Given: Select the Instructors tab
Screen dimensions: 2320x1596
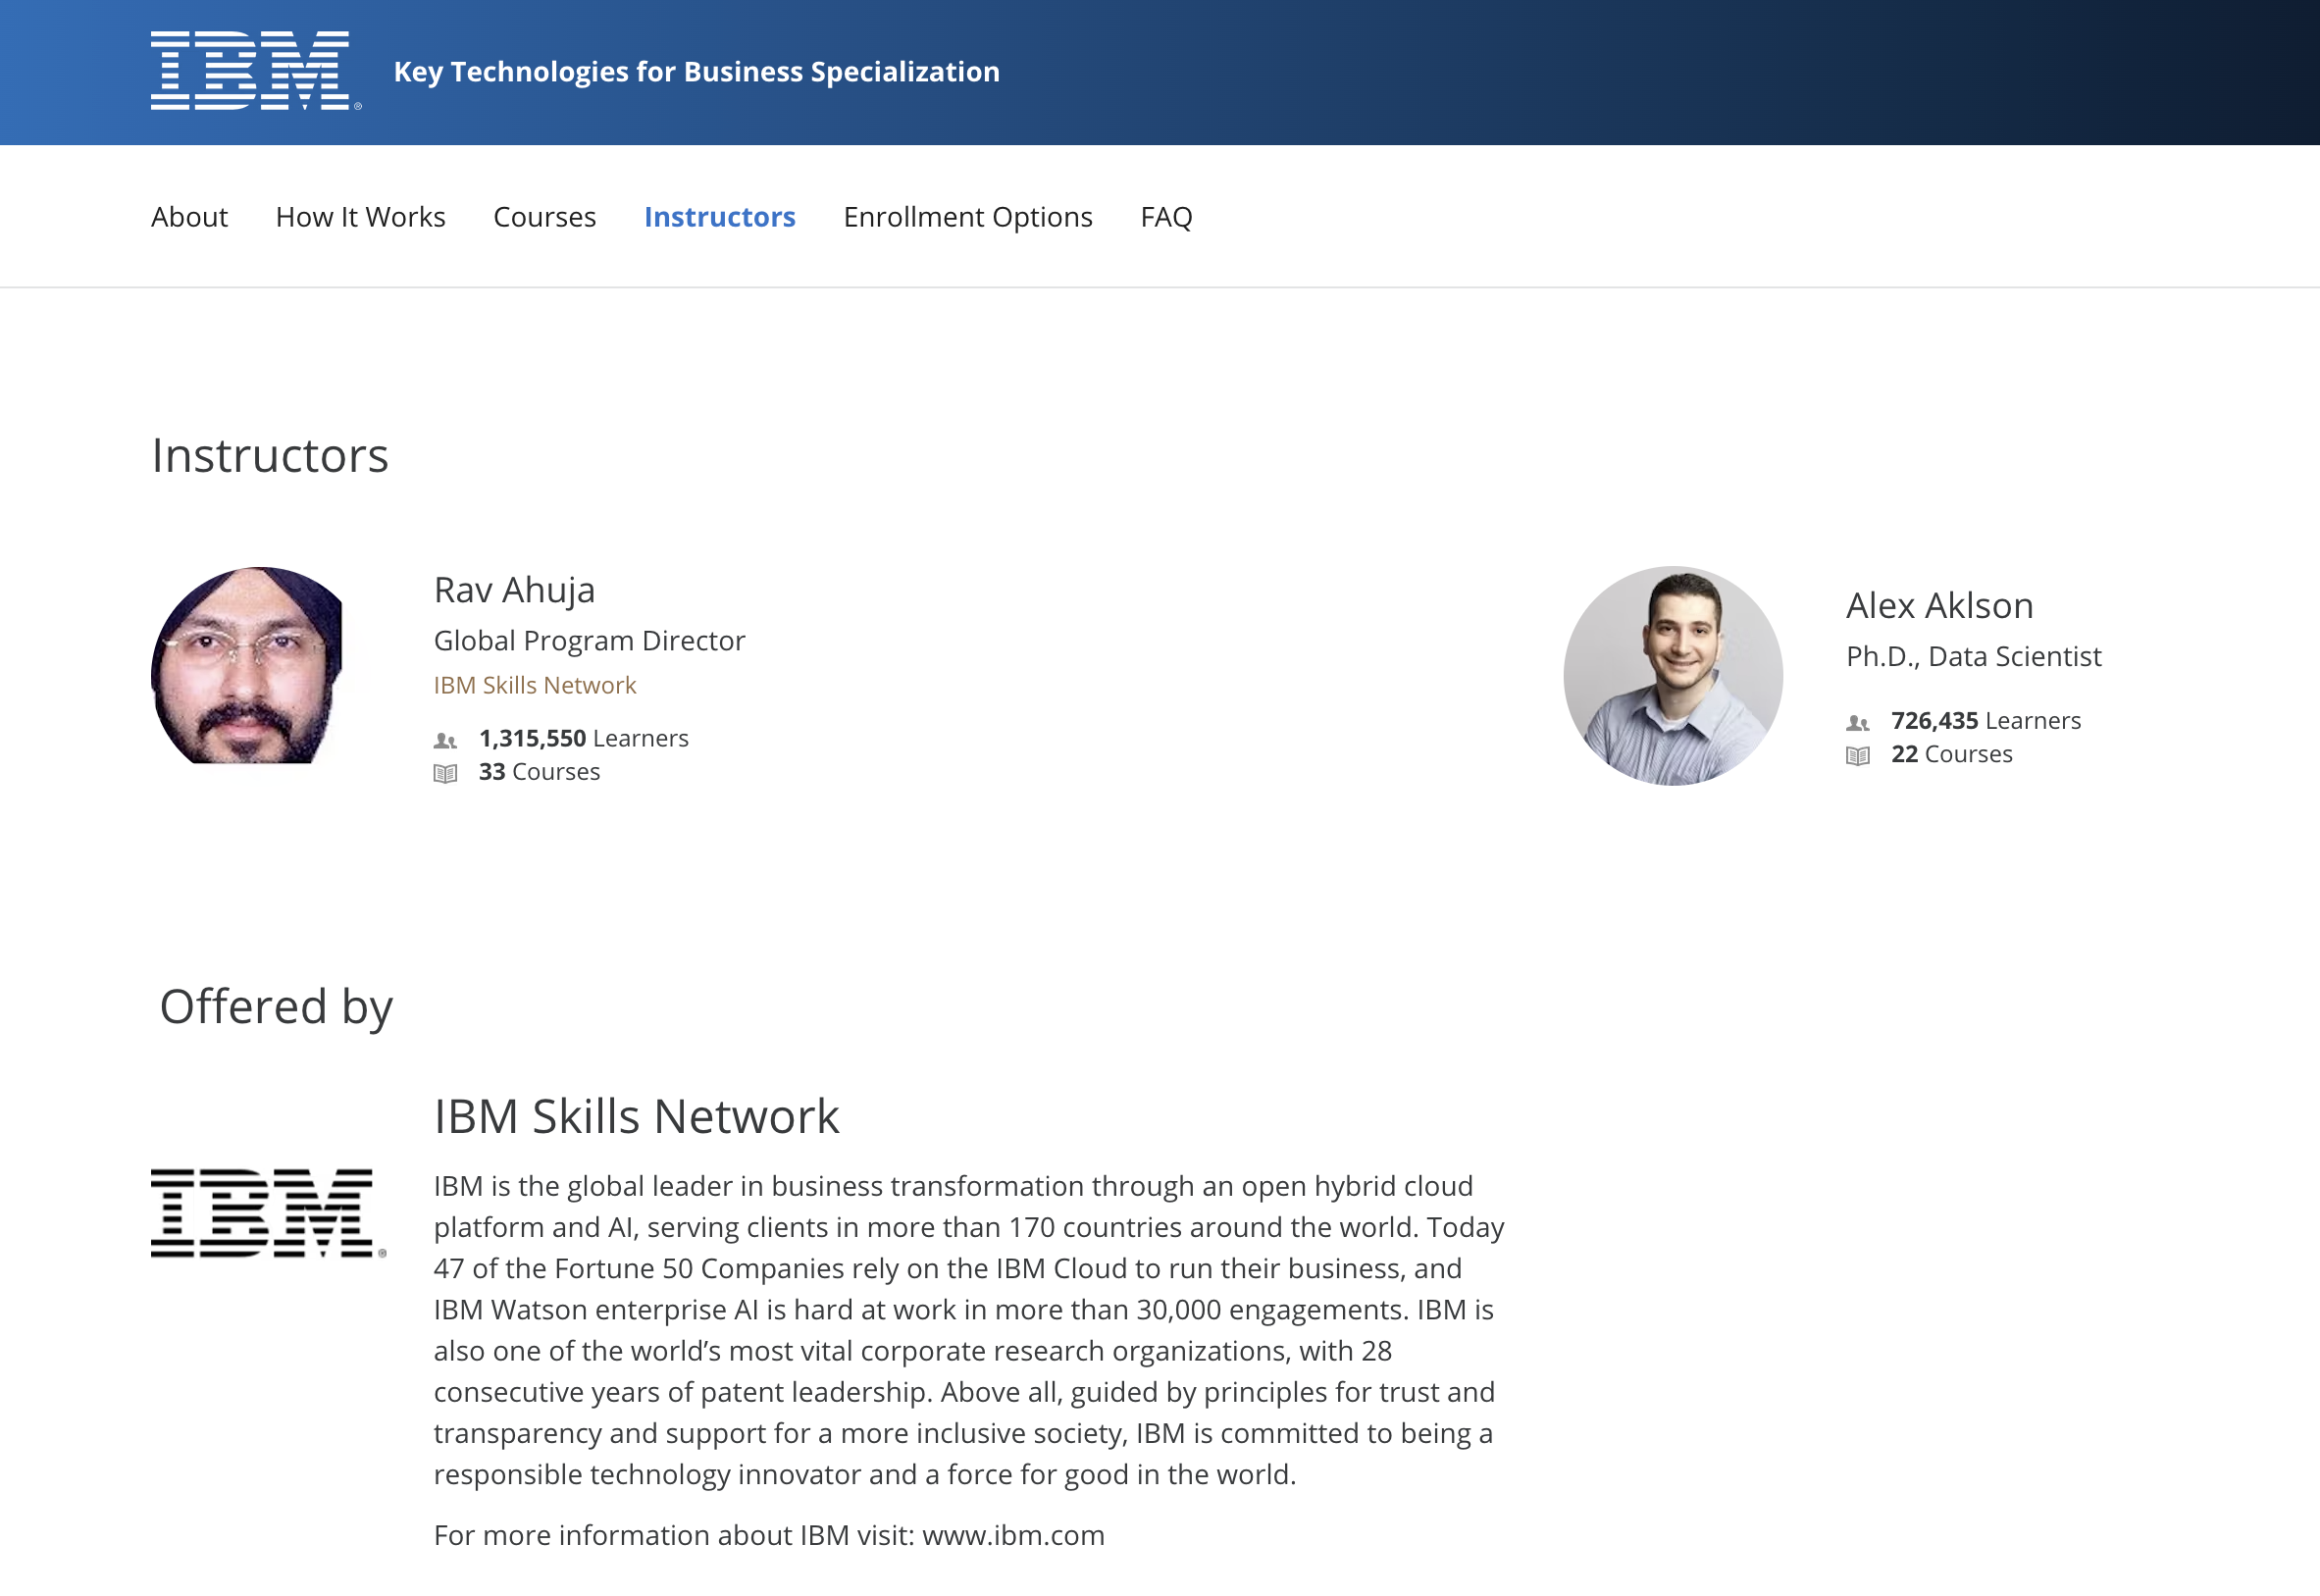Looking at the screenshot, I should (x=719, y=217).
